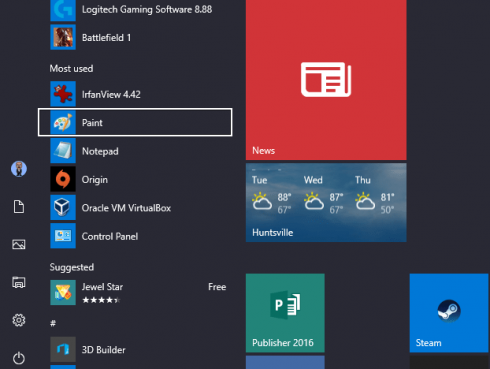Open Logitech Gaming Software icon
The width and height of the screenshot is (490, 369).
(63, 10)
